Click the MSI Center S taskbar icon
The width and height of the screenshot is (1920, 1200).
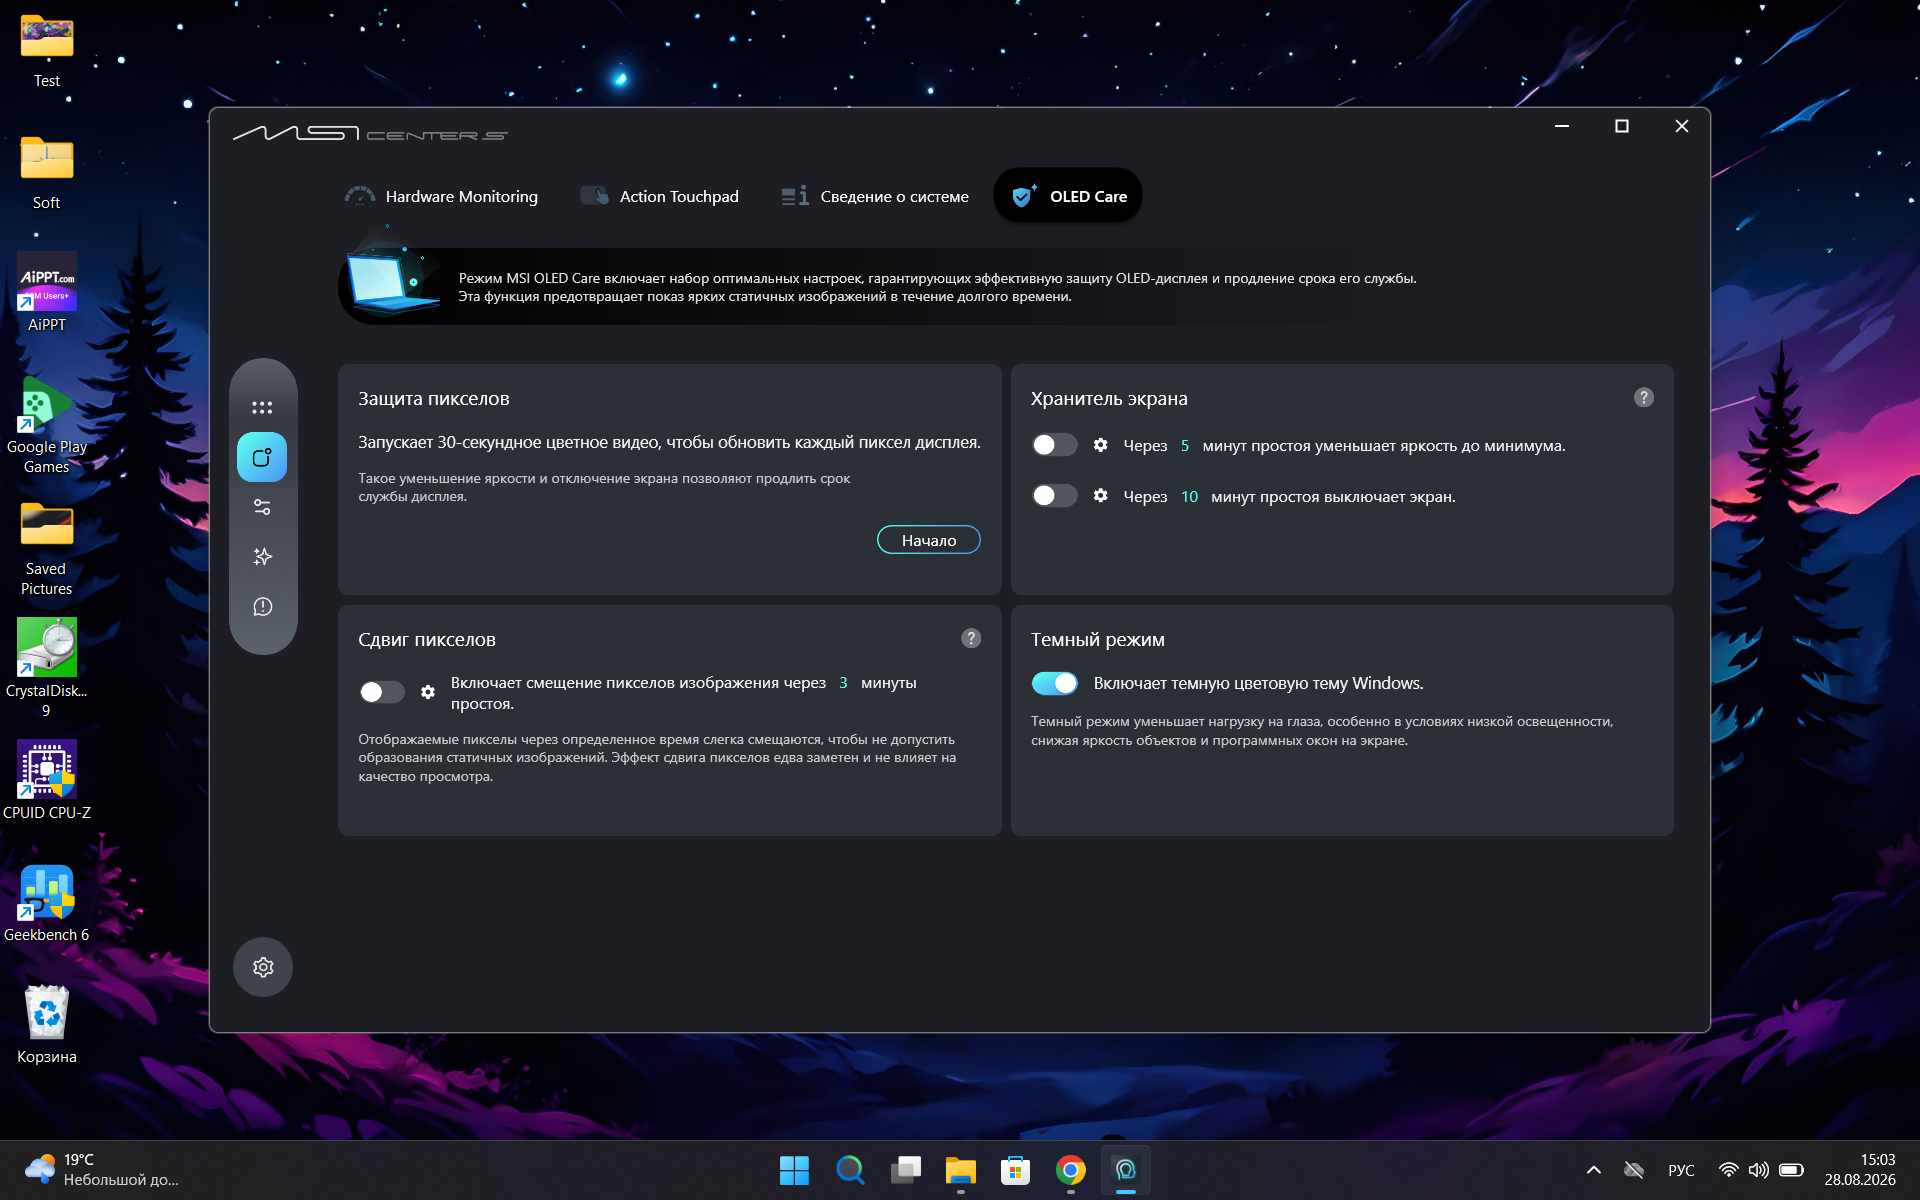[1126, 1170]
